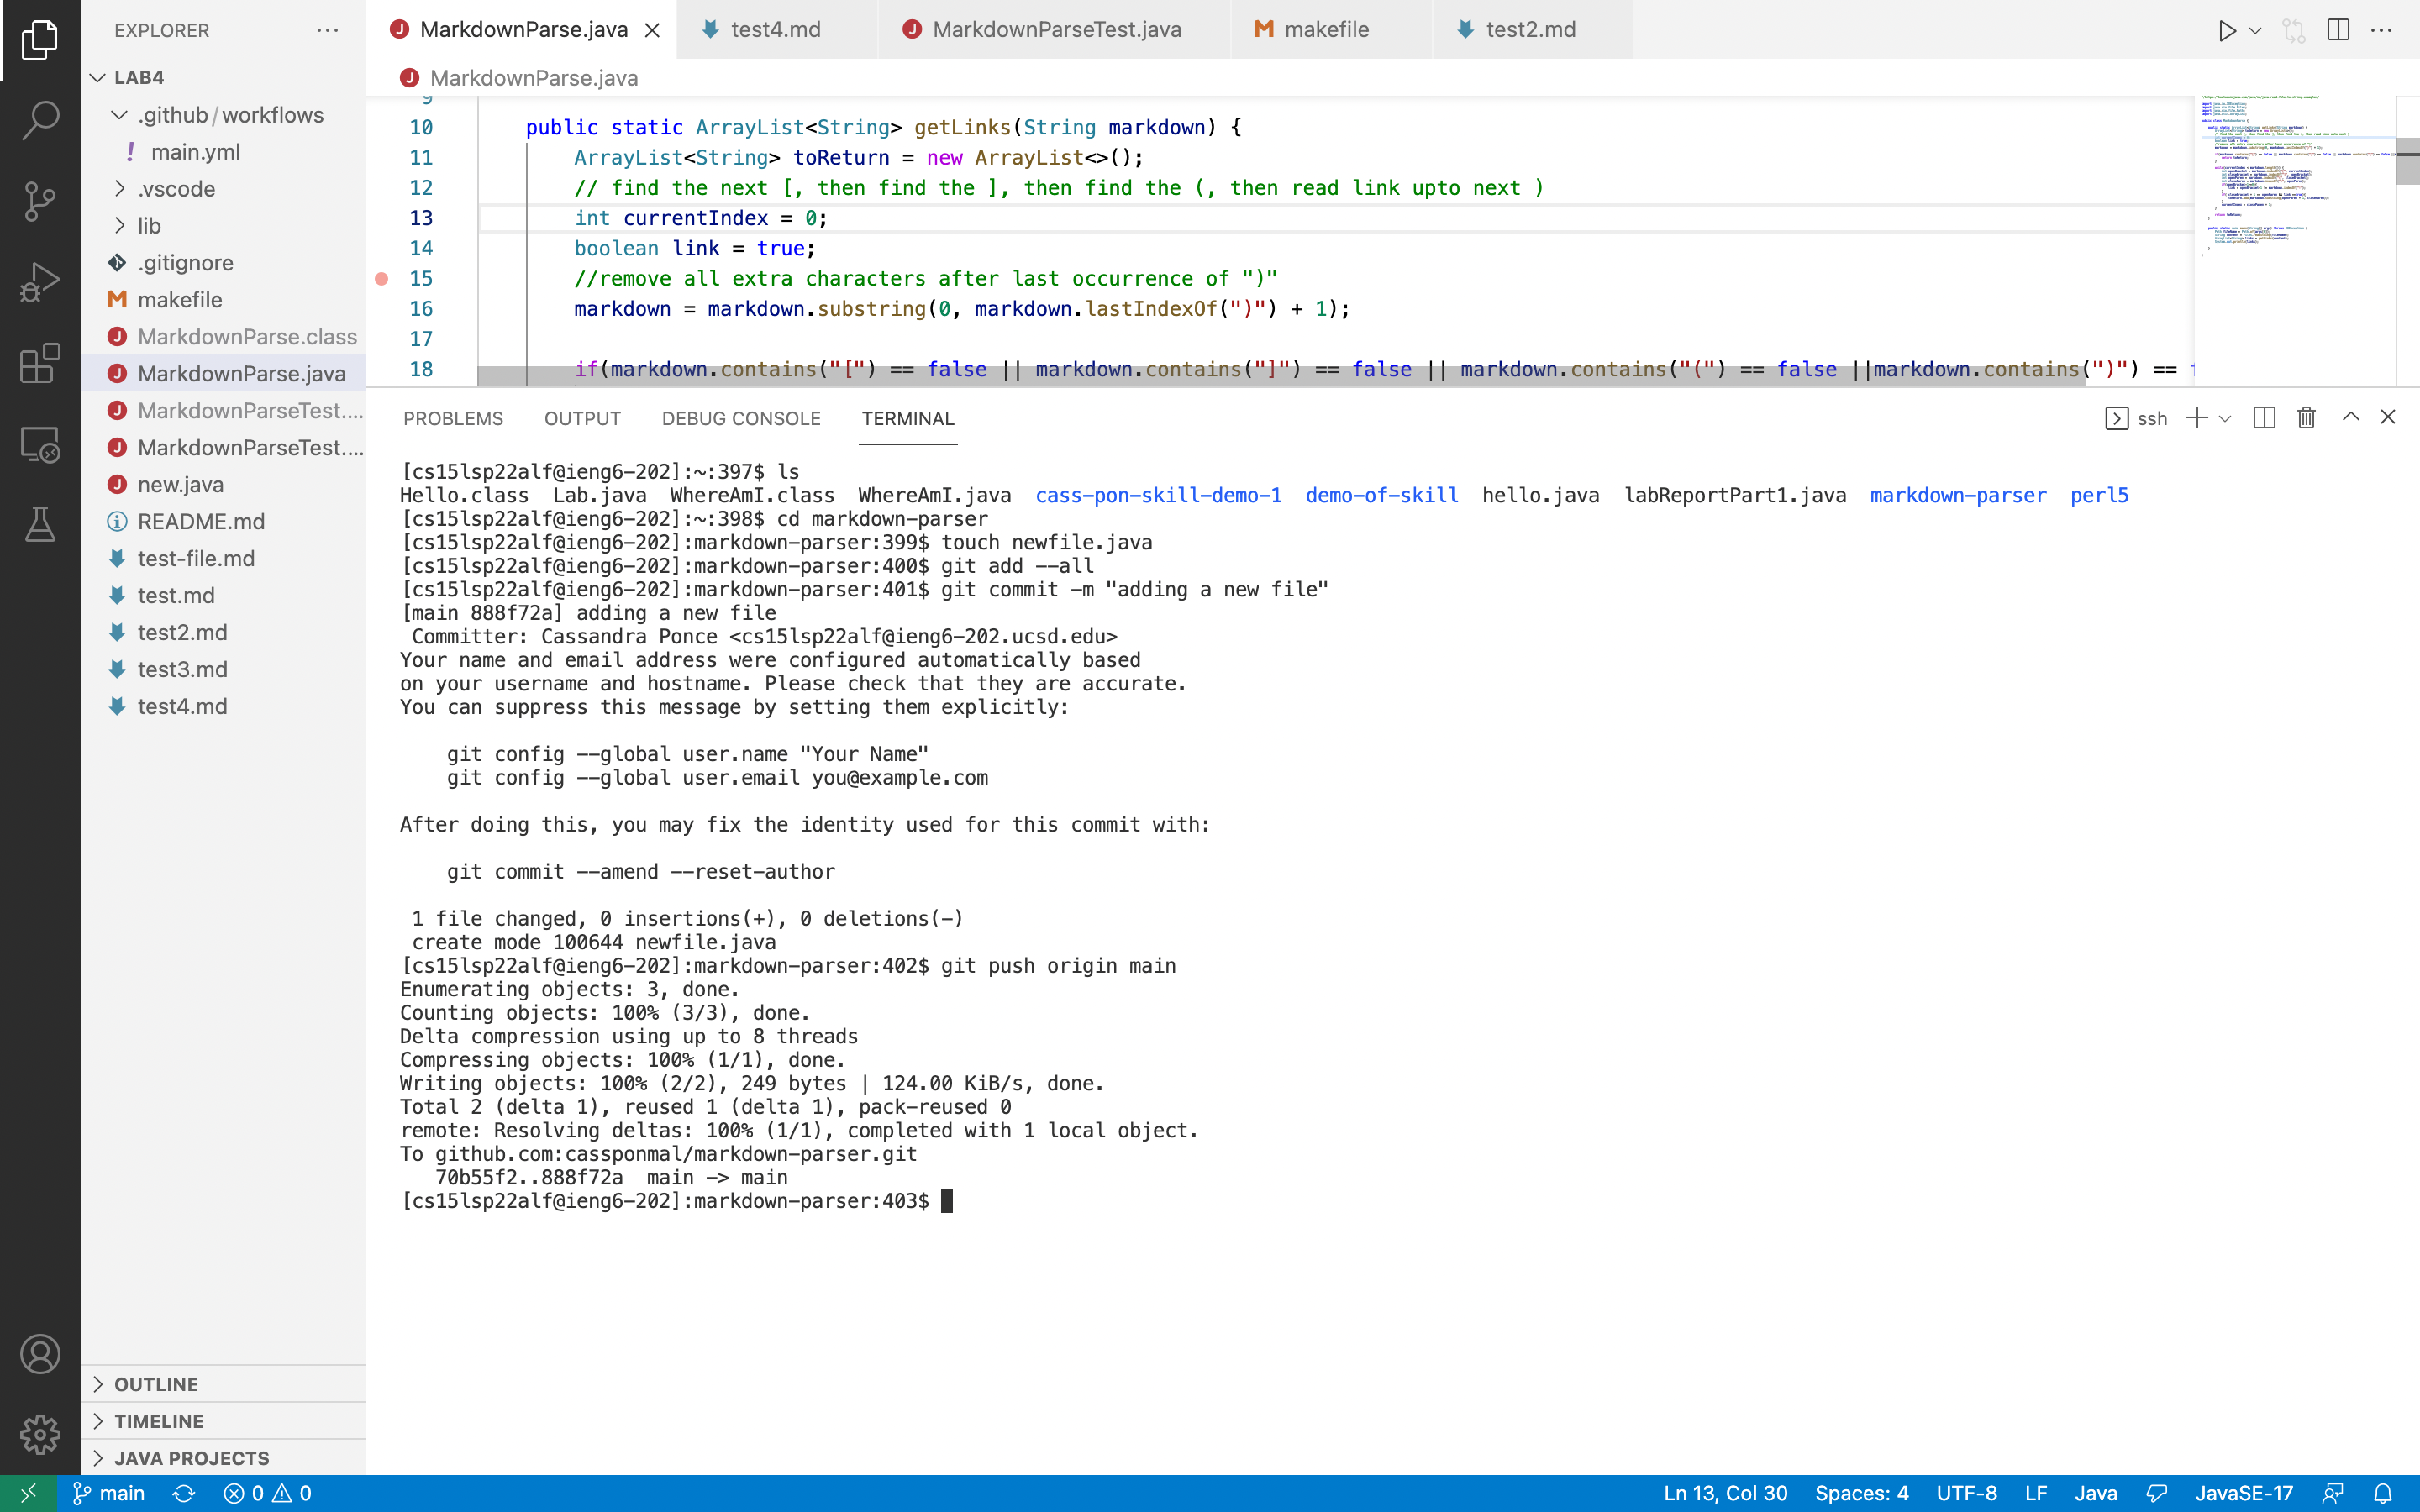The width and height of the screenshot is (2420, 1512).
Task: Click JavaSE-17 runtime in status bar
Action: [2244, 1493]
